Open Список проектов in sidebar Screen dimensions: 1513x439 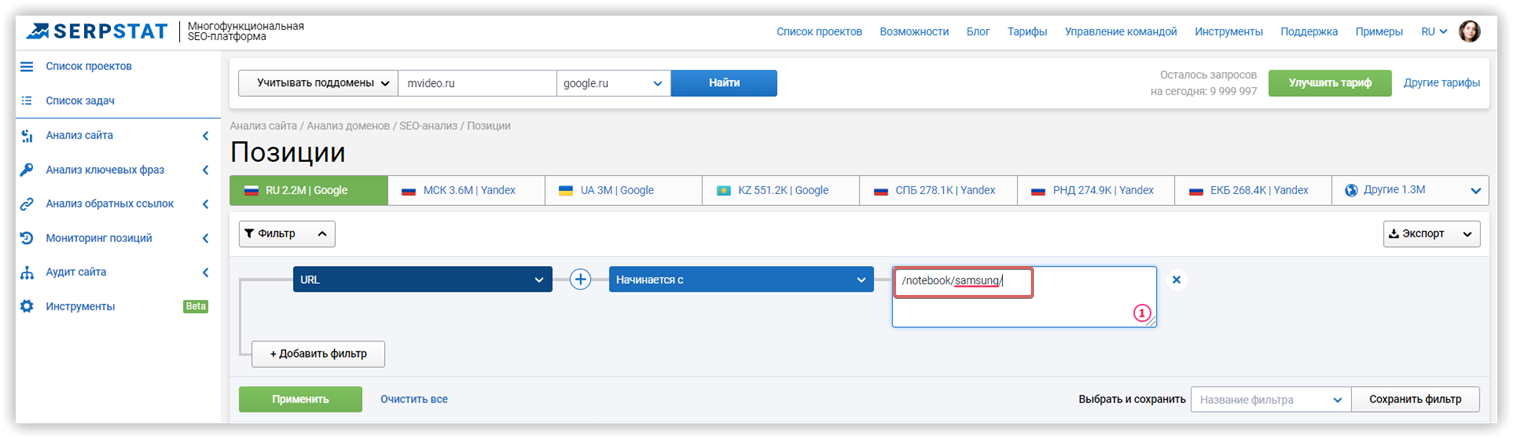coord(89,66)
